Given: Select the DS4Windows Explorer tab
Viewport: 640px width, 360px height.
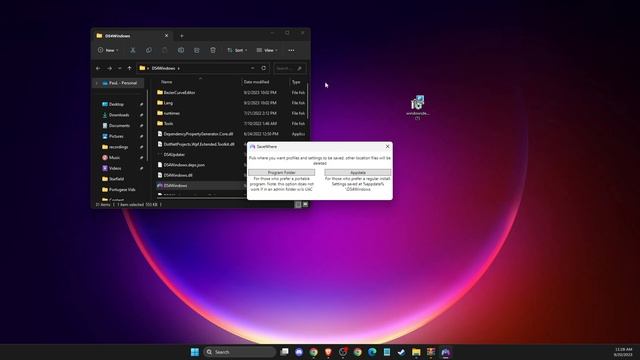Looking at the screenshot, I should tap(132, 36).
